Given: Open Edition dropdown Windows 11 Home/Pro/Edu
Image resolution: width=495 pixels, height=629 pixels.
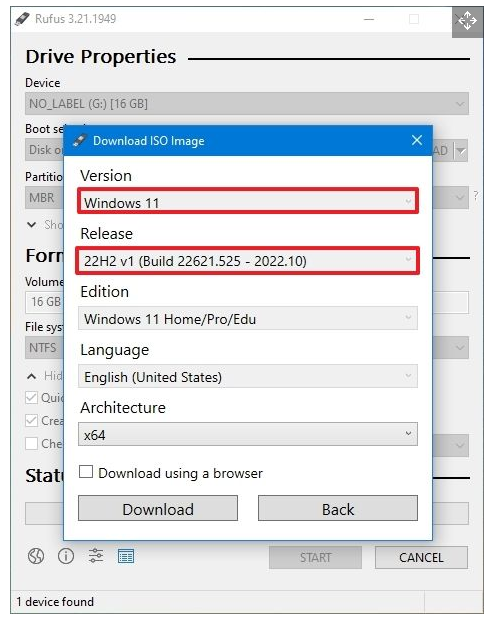Looking at the screenshot, I should pos(248,319).
